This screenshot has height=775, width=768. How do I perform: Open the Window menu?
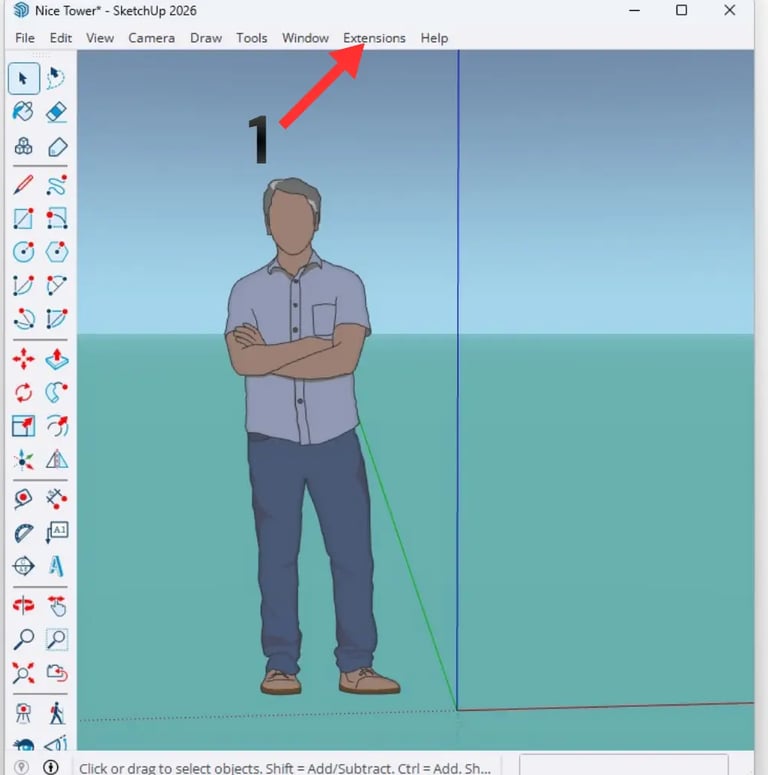tap(305, 38)
